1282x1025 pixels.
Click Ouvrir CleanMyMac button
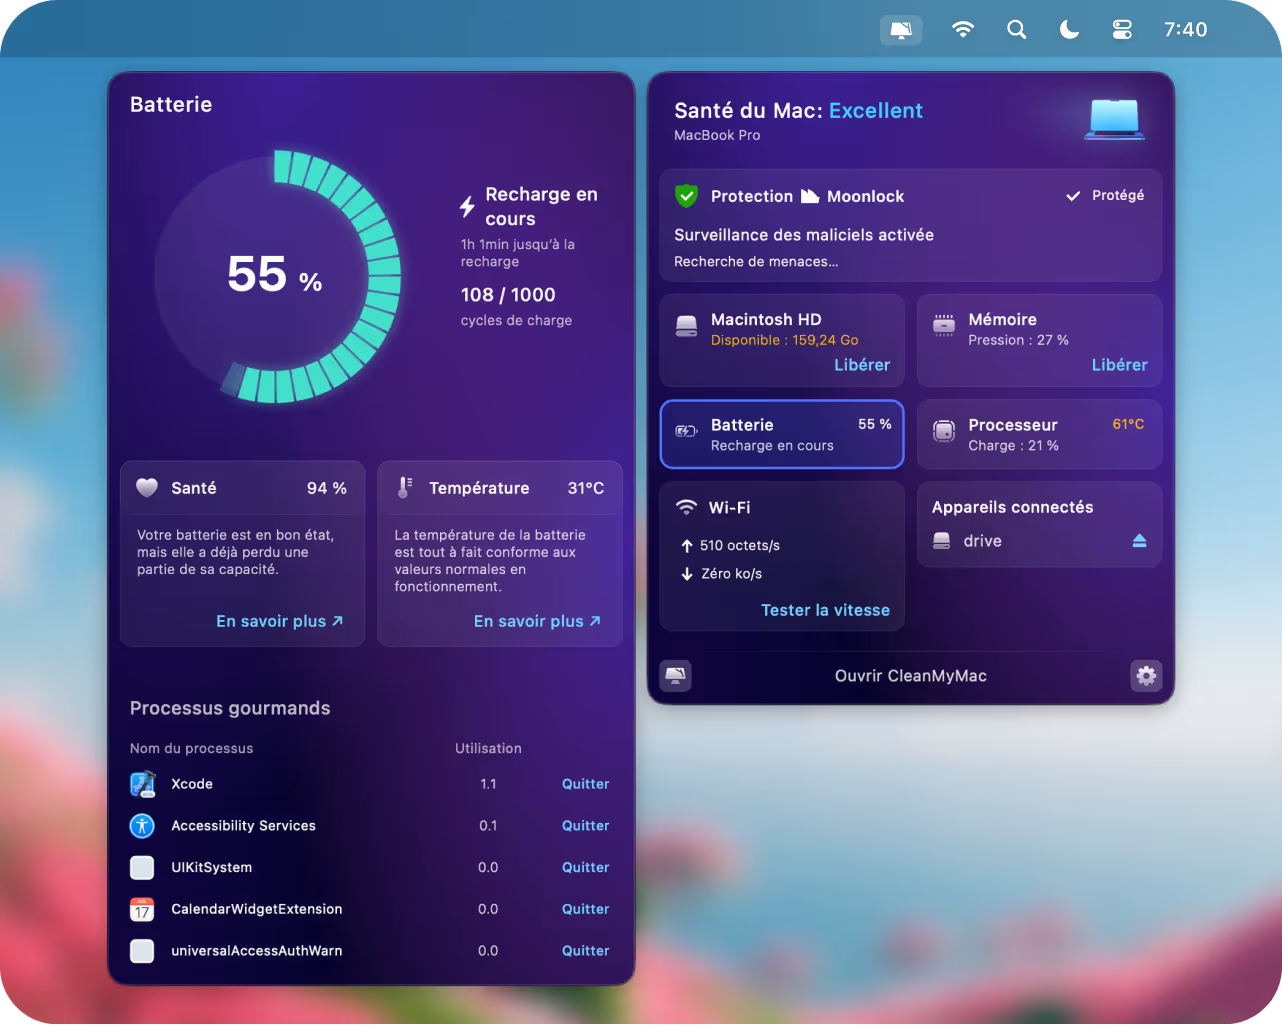pos(911,676)
